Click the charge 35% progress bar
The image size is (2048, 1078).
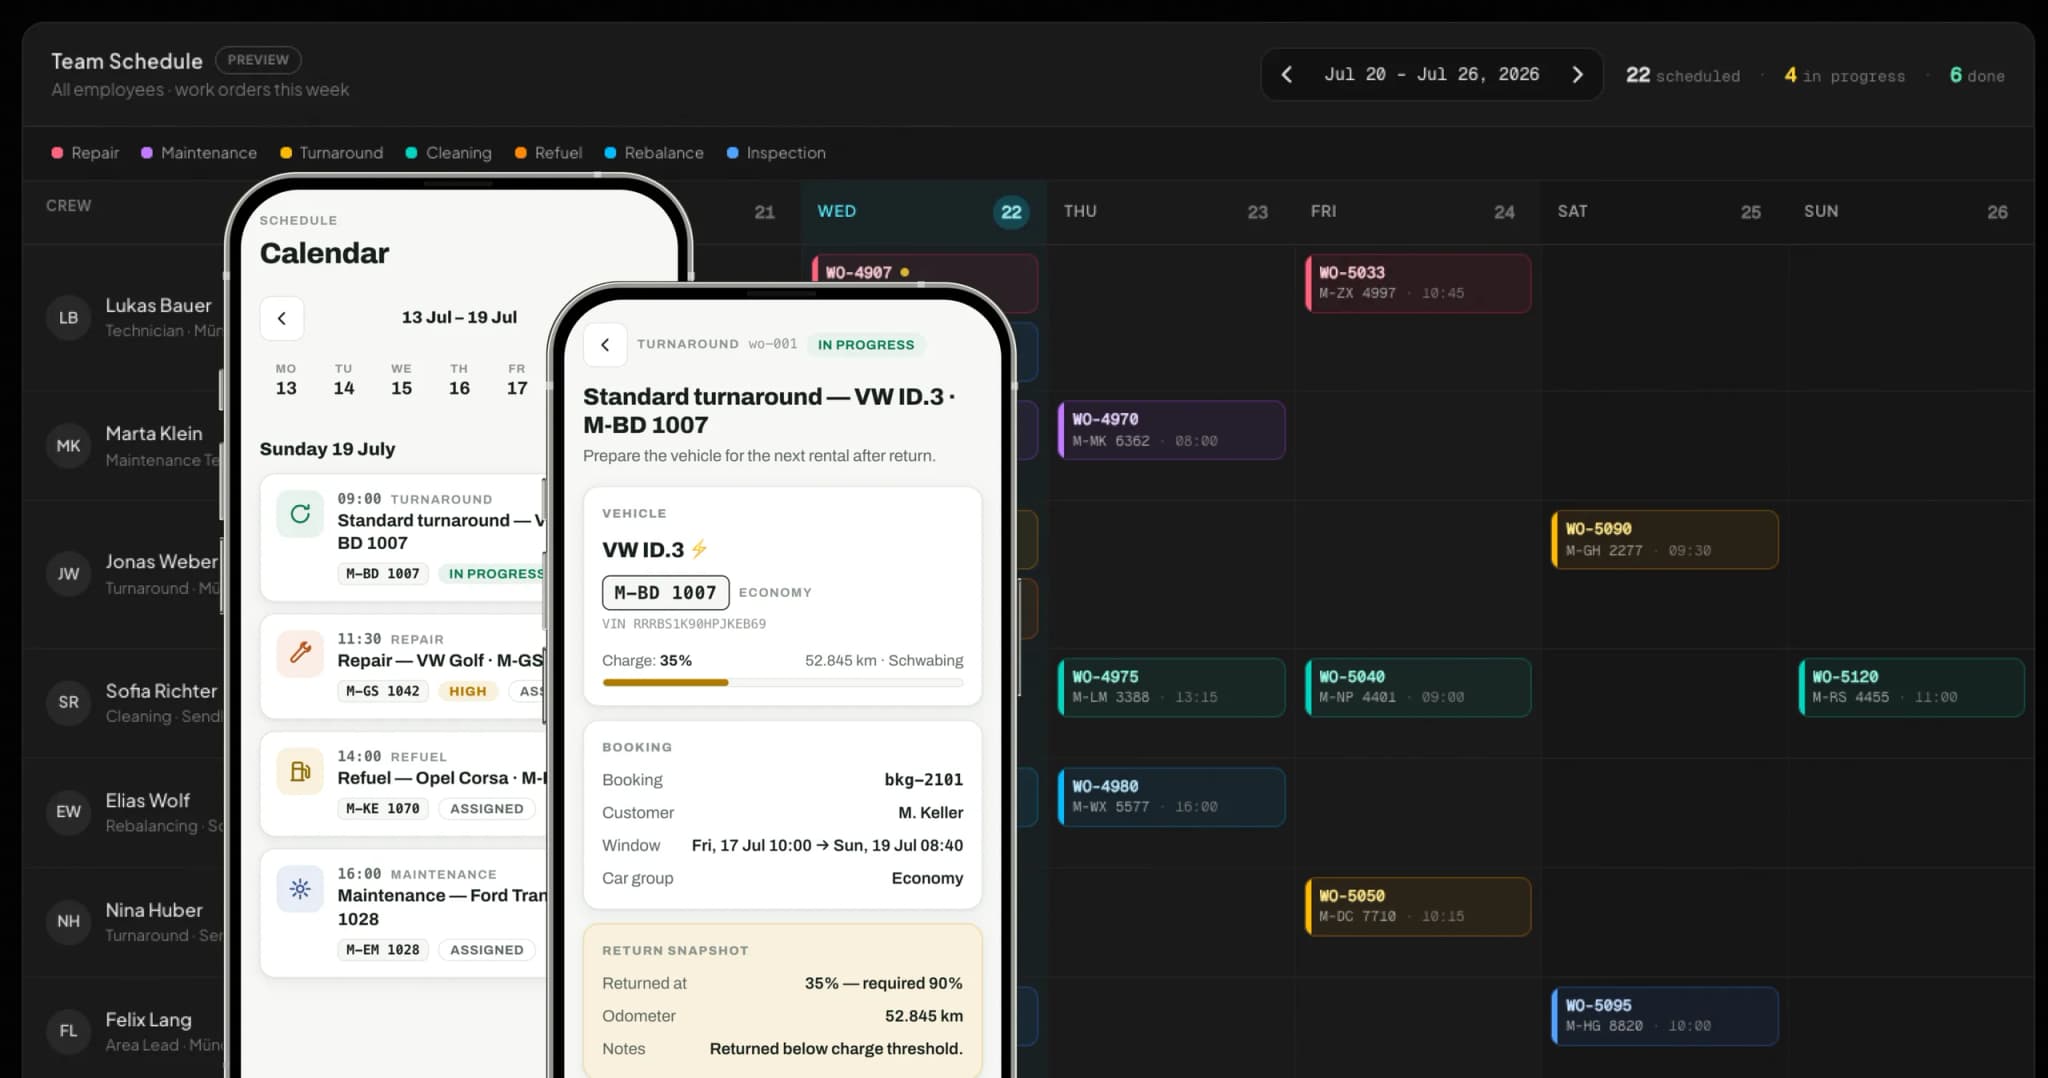(783, 683)
